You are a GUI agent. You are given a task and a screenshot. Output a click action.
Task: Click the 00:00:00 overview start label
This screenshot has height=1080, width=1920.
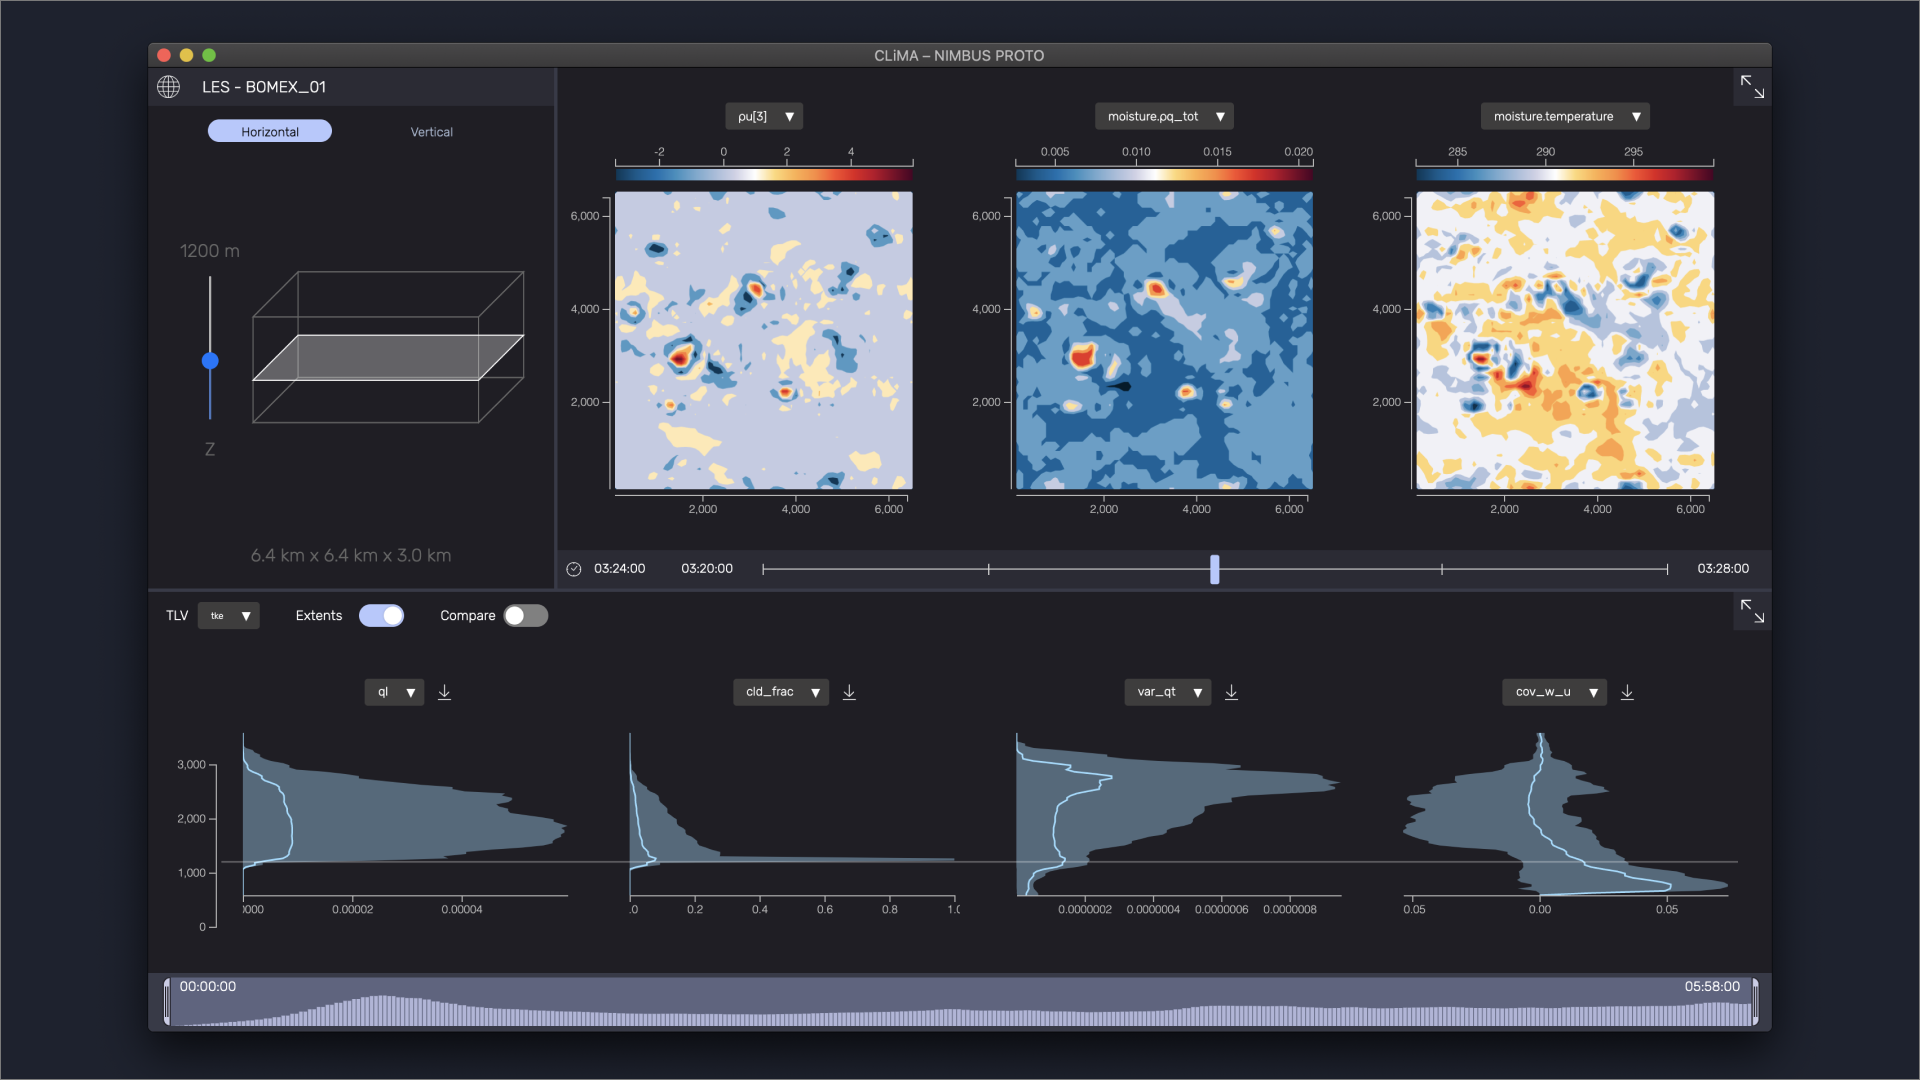pos(208,987)
